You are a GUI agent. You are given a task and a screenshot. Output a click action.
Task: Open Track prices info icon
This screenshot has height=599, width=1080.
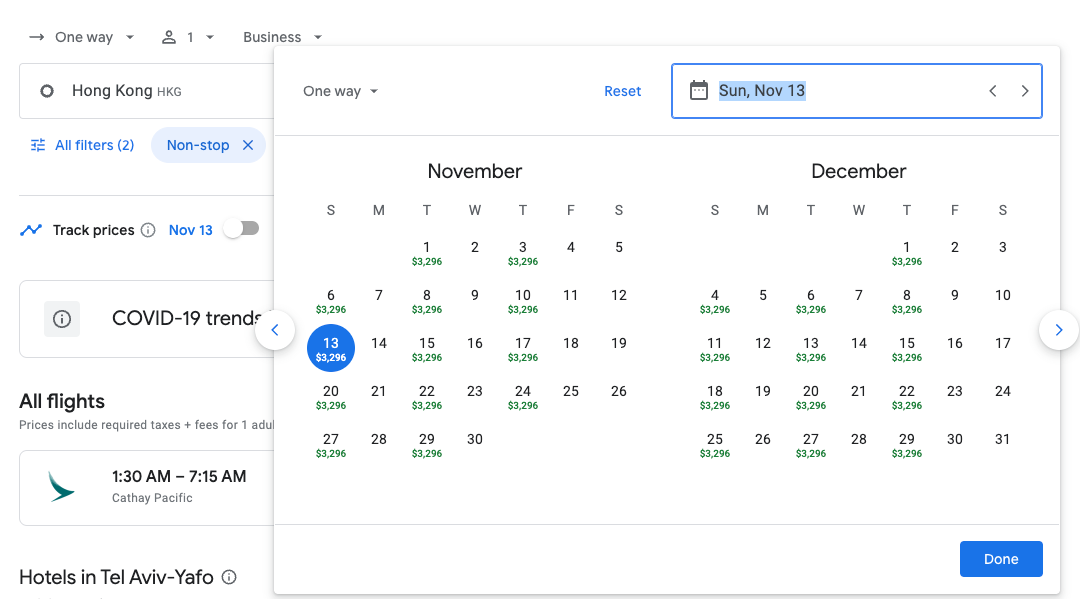pyautogui.click(x=148, y=230)
